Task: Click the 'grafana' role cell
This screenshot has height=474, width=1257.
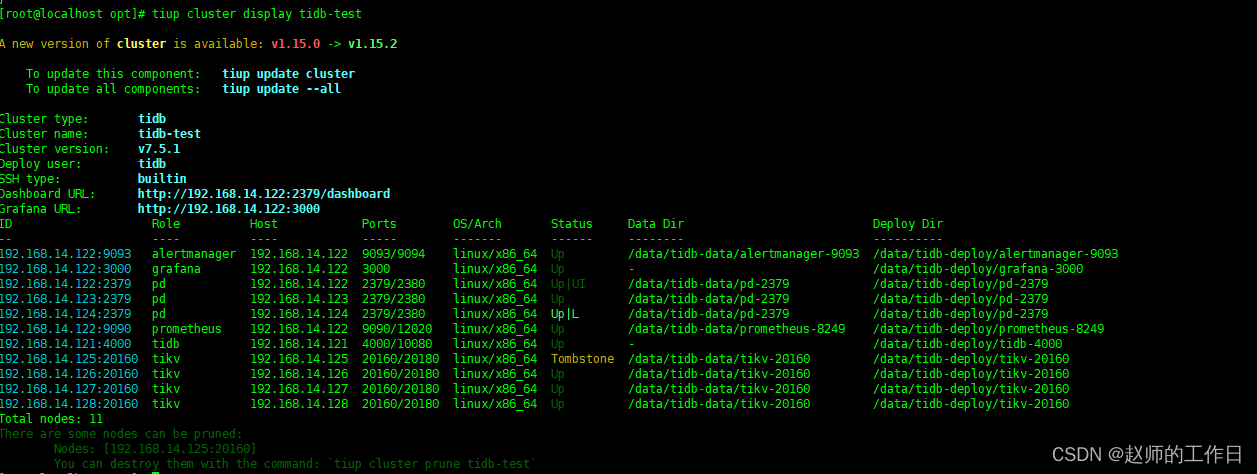Action: pos(176,269)
